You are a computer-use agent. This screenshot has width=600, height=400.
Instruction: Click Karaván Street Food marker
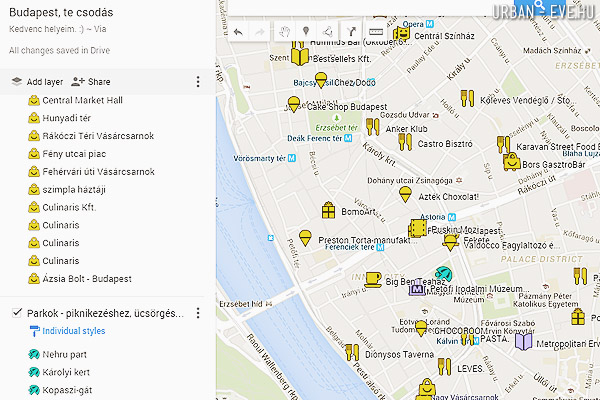[503, 145]
